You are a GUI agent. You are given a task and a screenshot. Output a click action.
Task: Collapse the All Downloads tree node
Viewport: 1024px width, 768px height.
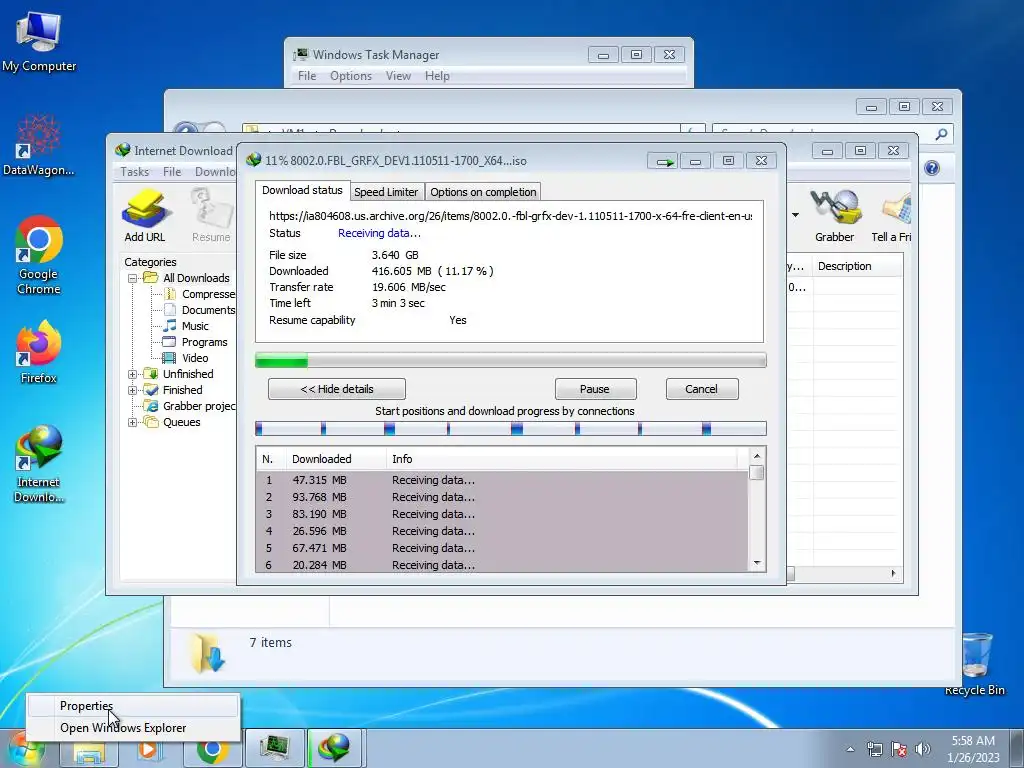(132, 278)
